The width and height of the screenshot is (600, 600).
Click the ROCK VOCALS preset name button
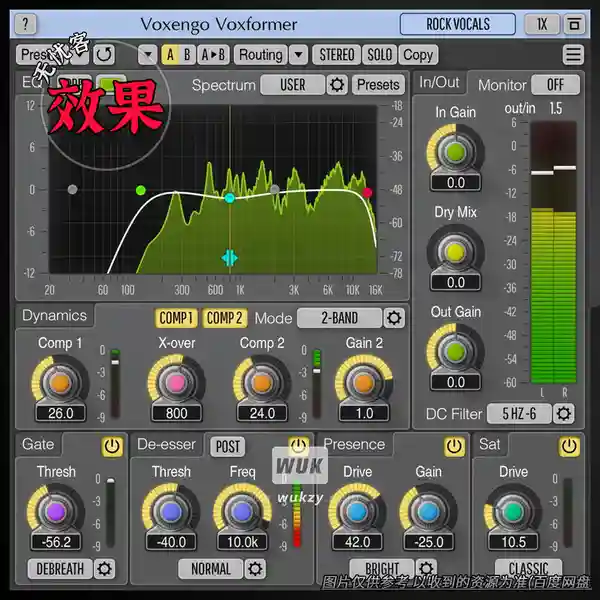458,24
